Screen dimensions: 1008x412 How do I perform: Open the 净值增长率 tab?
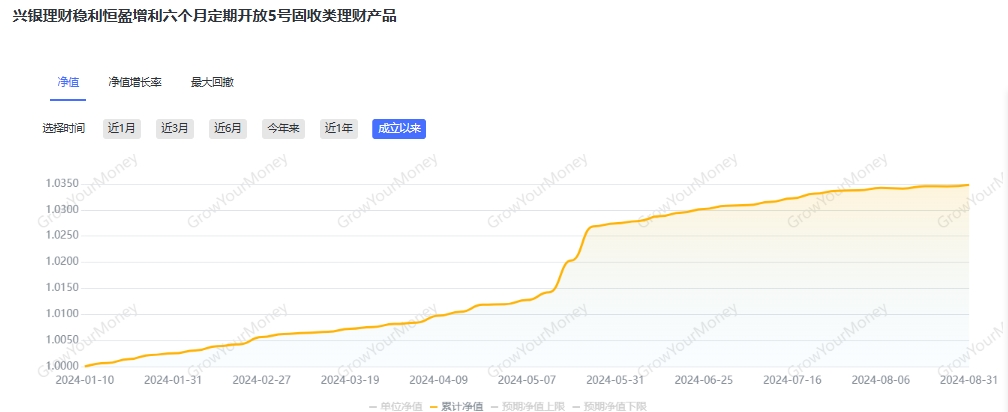135,82
